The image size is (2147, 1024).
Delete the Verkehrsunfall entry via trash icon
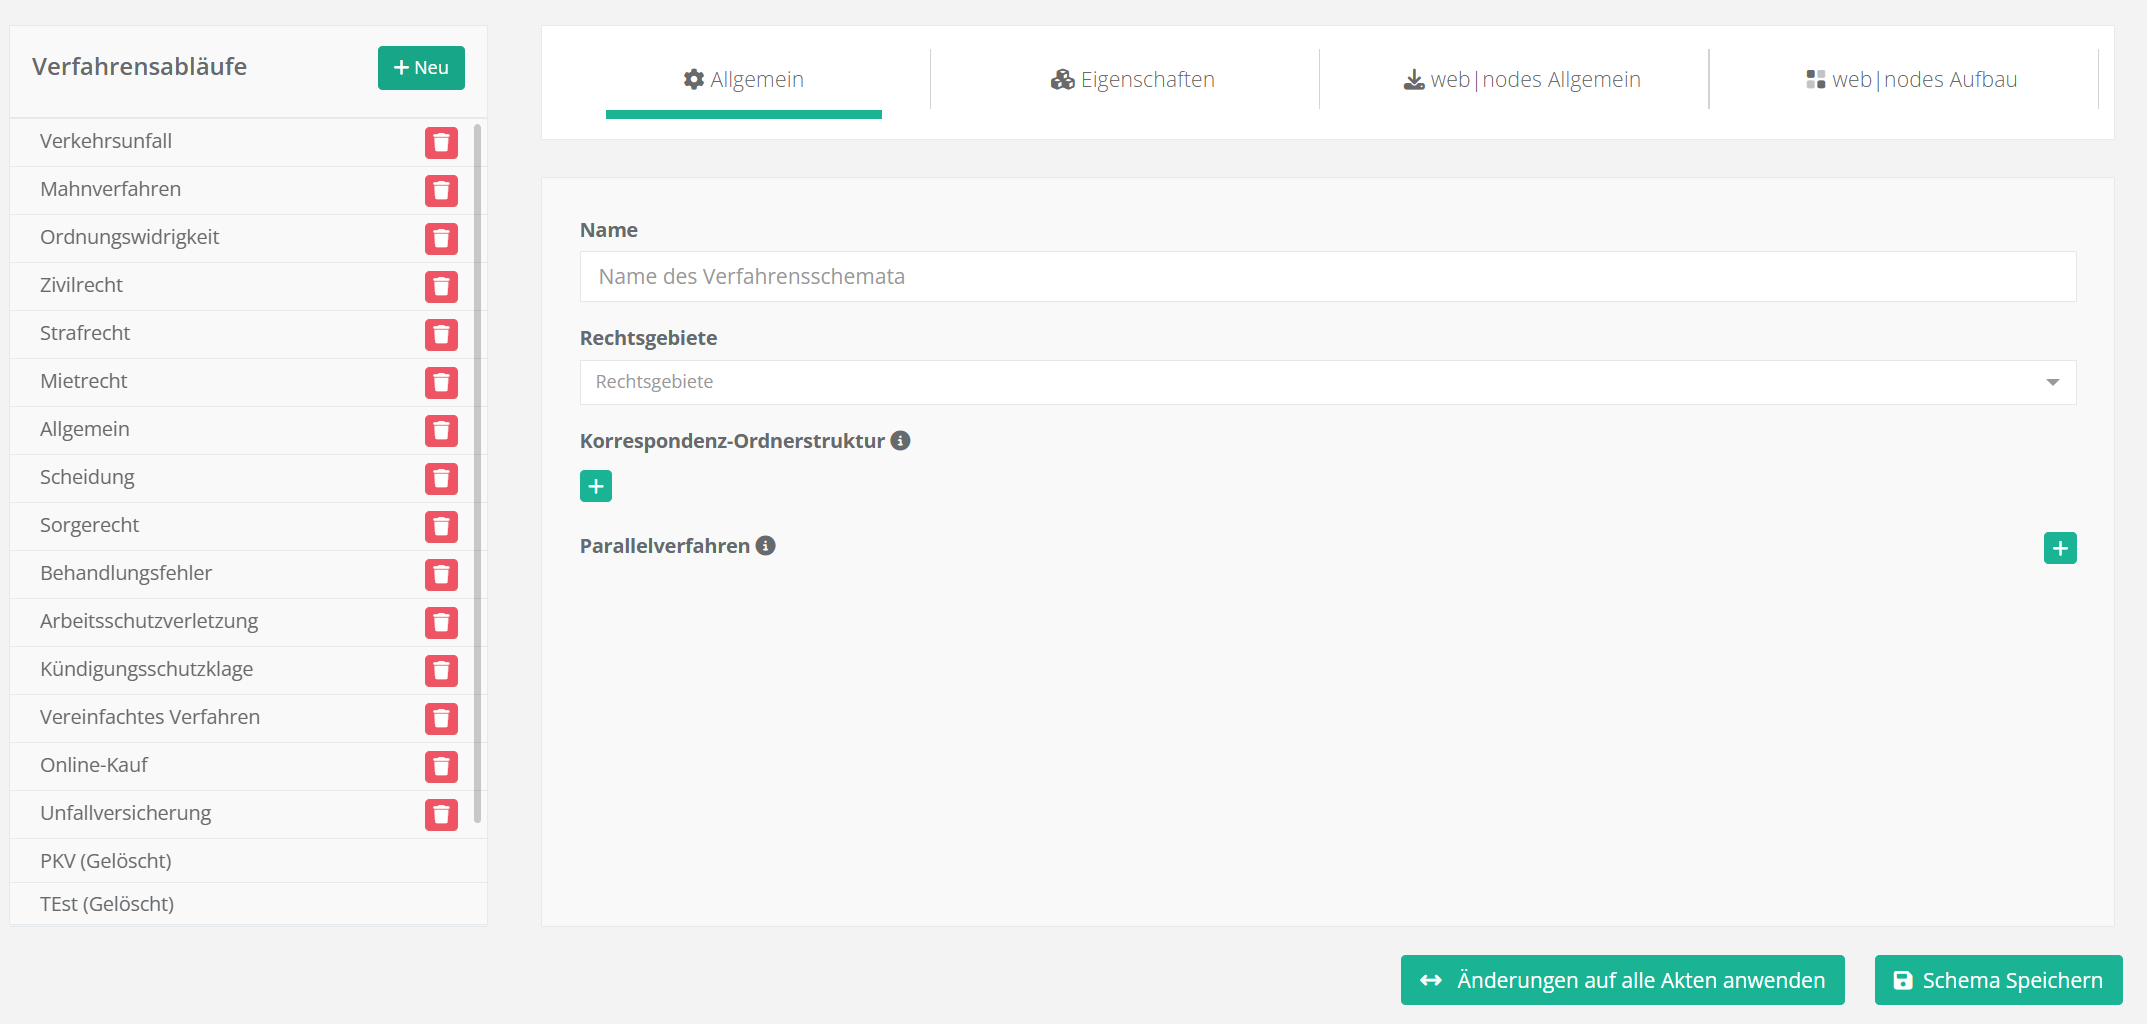tap(441, 143)
